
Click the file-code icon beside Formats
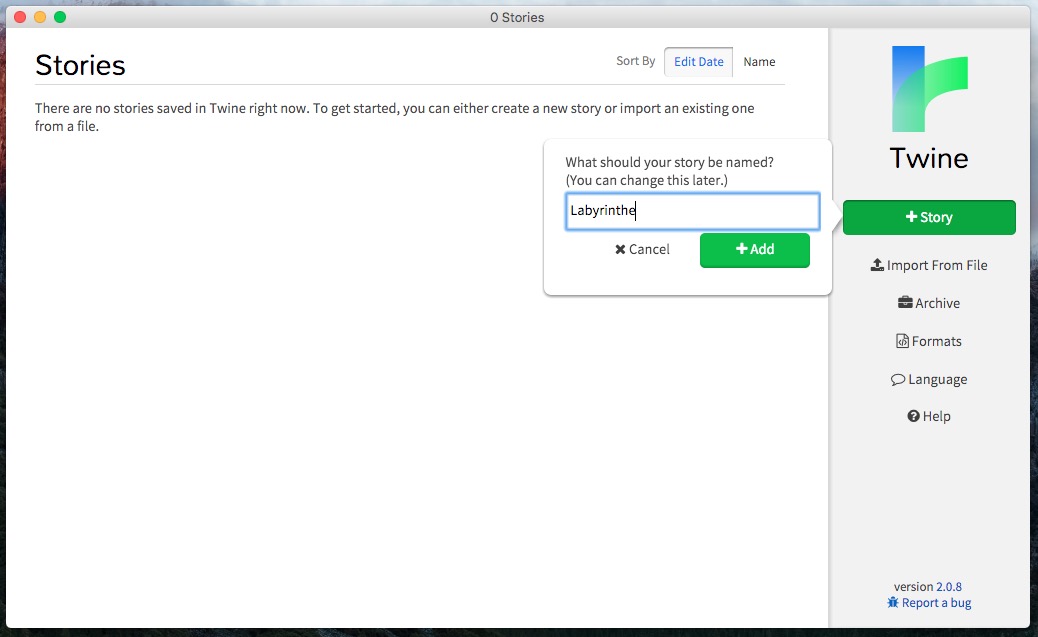(902, 342)
